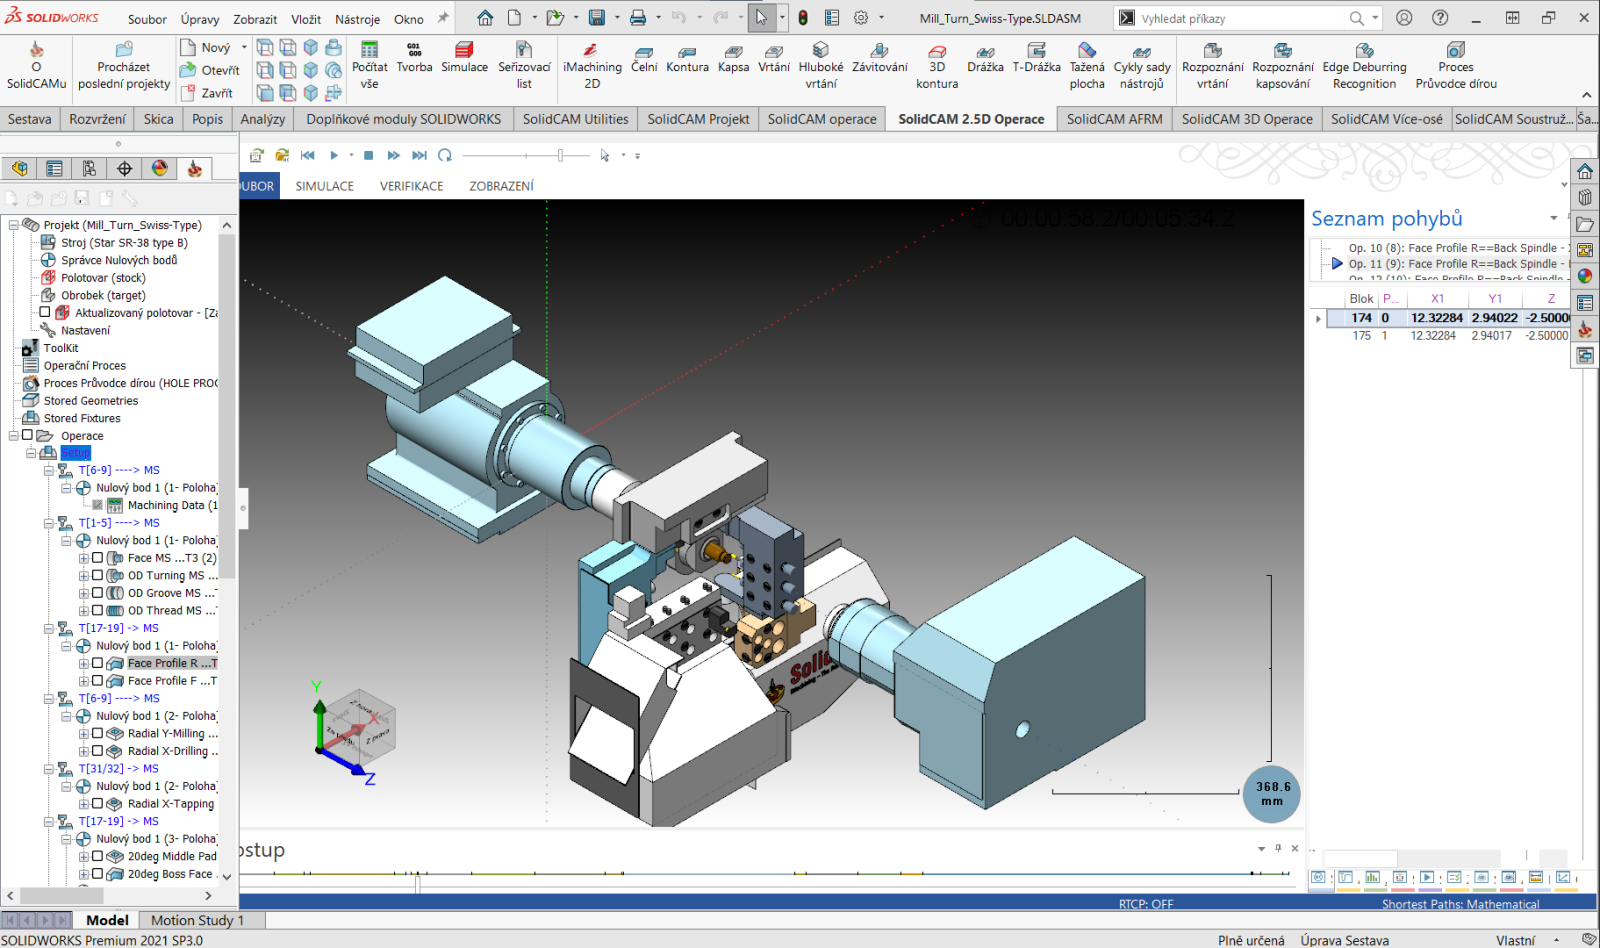Open the Options gear icon

(x=861, y=18)
